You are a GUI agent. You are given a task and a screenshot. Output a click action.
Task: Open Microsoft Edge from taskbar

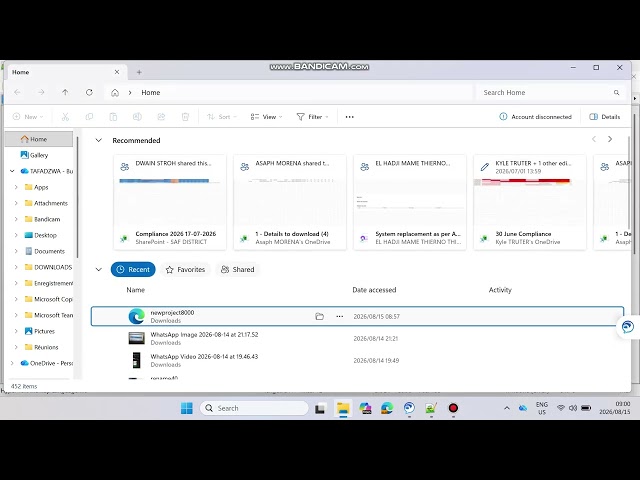point(387,408)
